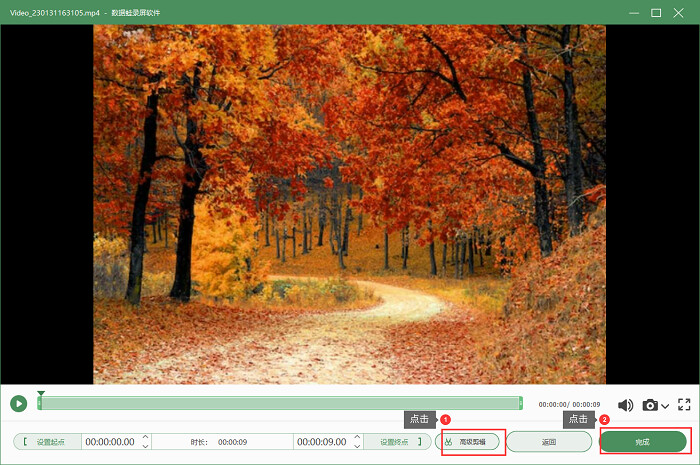Increase the end time with the up arrow

coord(357,437)
